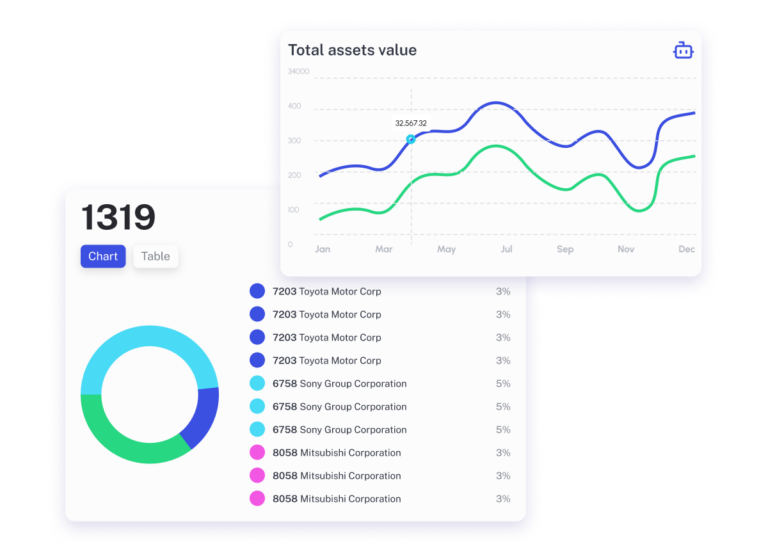
Task: Click the pink dot of the last Mitsubishi row
Action: tap(257, 499)
